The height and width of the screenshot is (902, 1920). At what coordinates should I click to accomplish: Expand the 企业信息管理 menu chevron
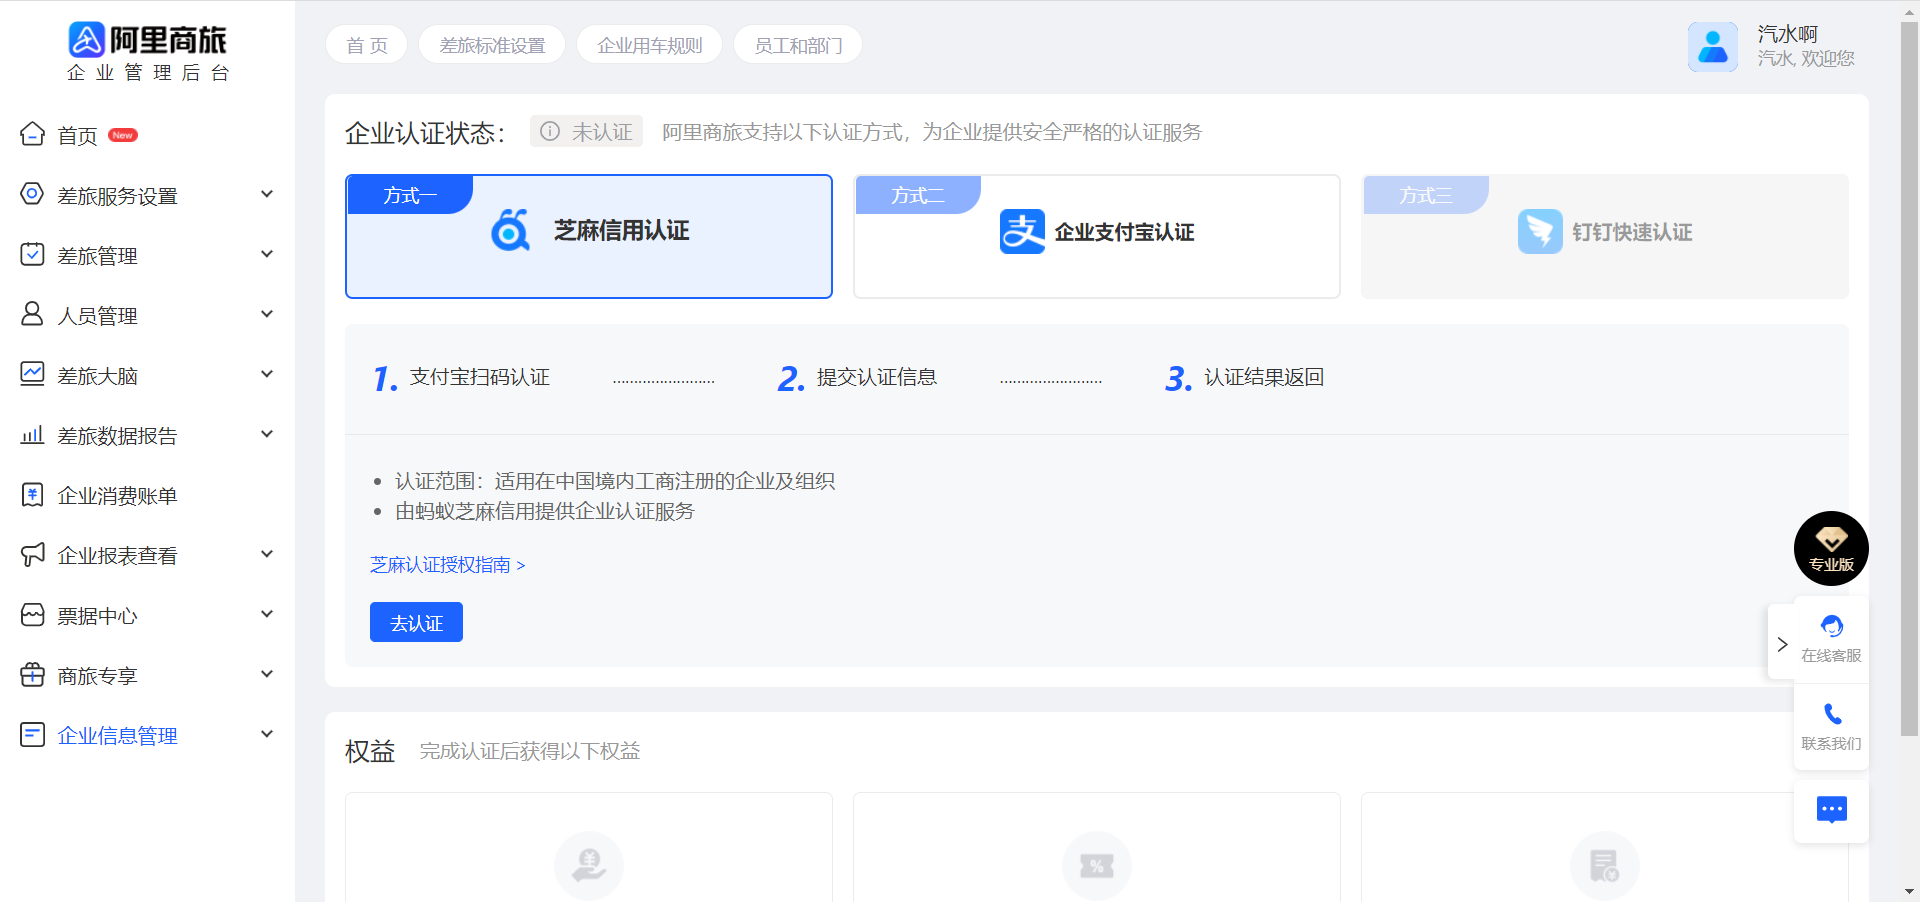[x=267, y=734]
